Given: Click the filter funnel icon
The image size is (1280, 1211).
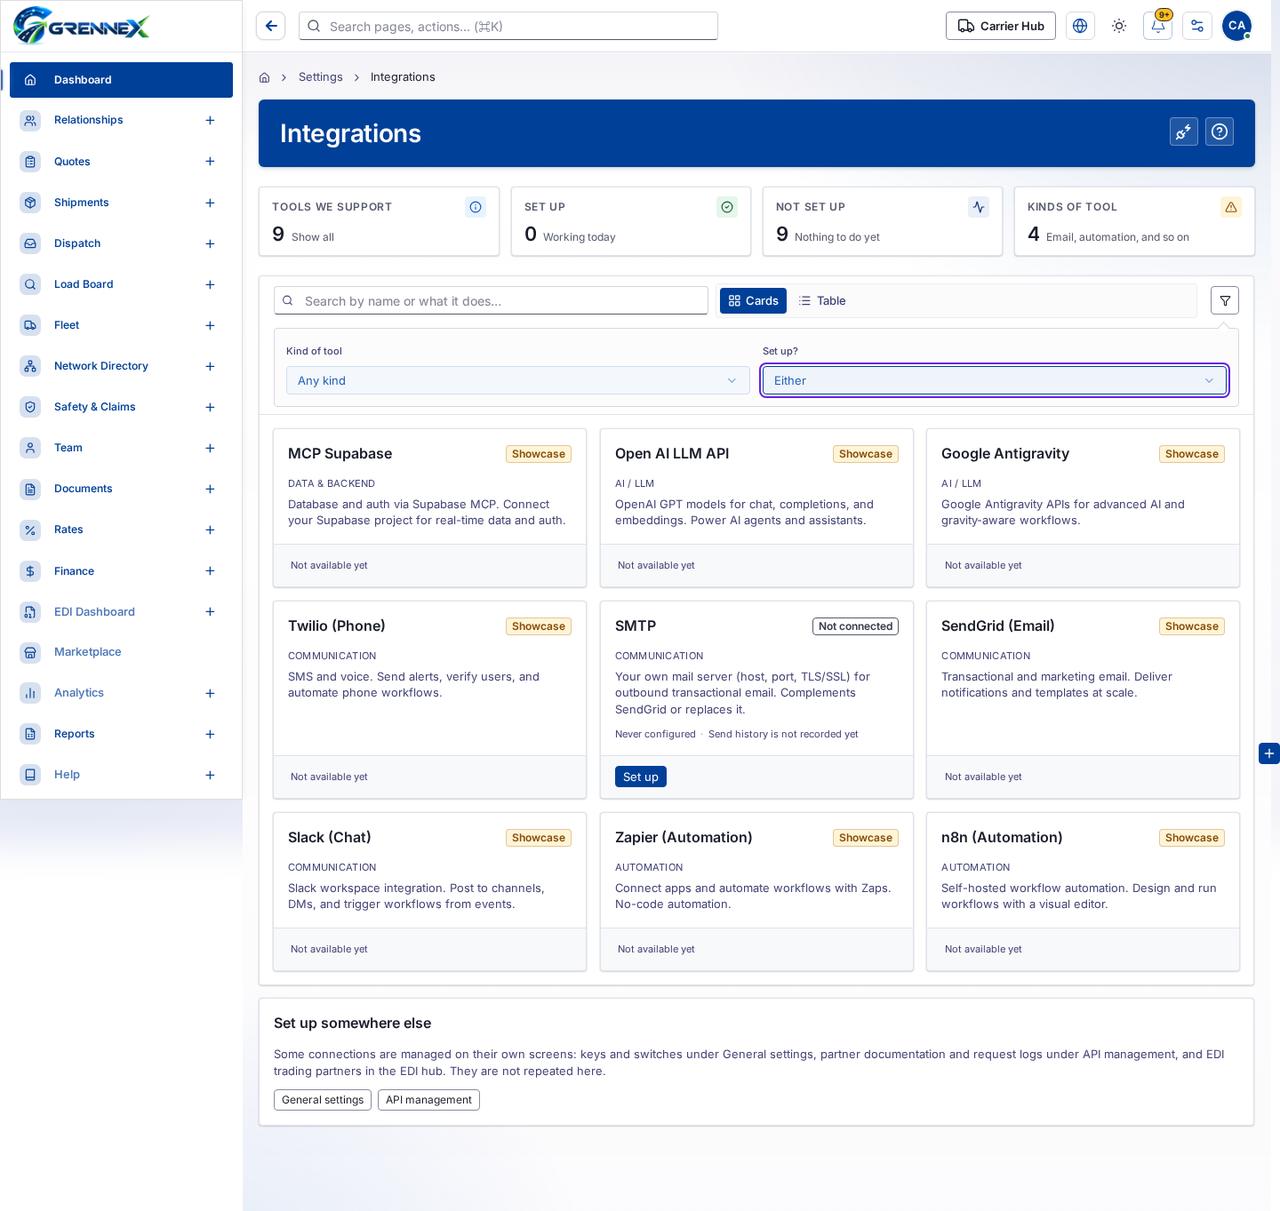Looking at the screenshot, I should (1225, 301).
